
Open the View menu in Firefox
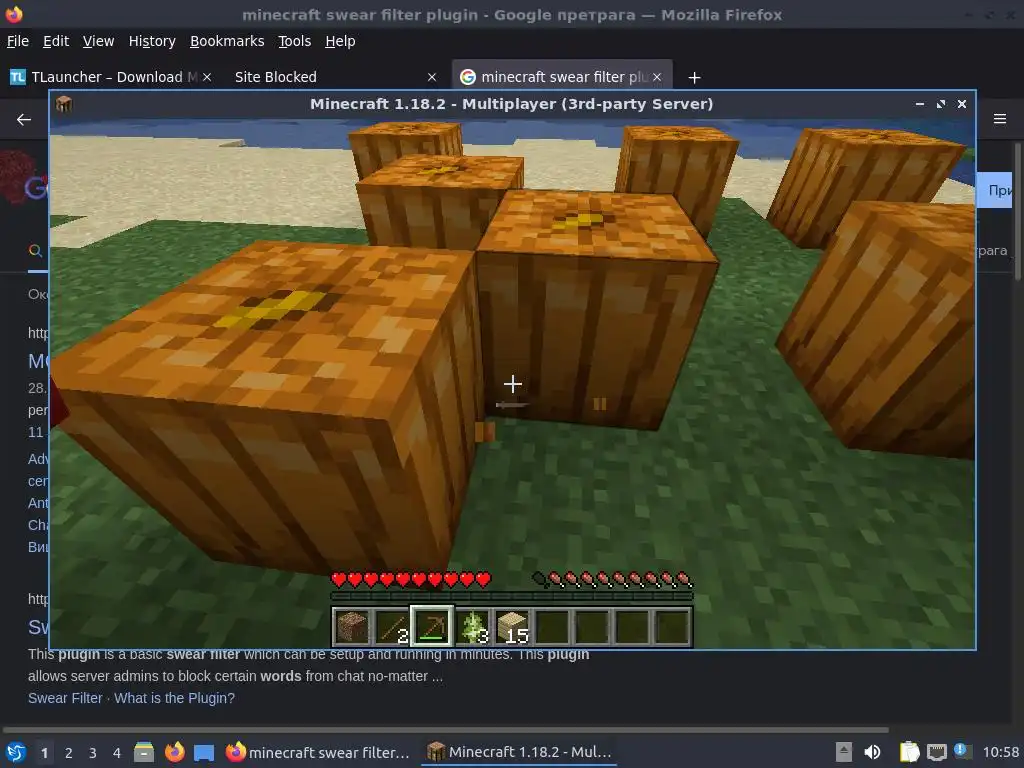tap(99, 41)
